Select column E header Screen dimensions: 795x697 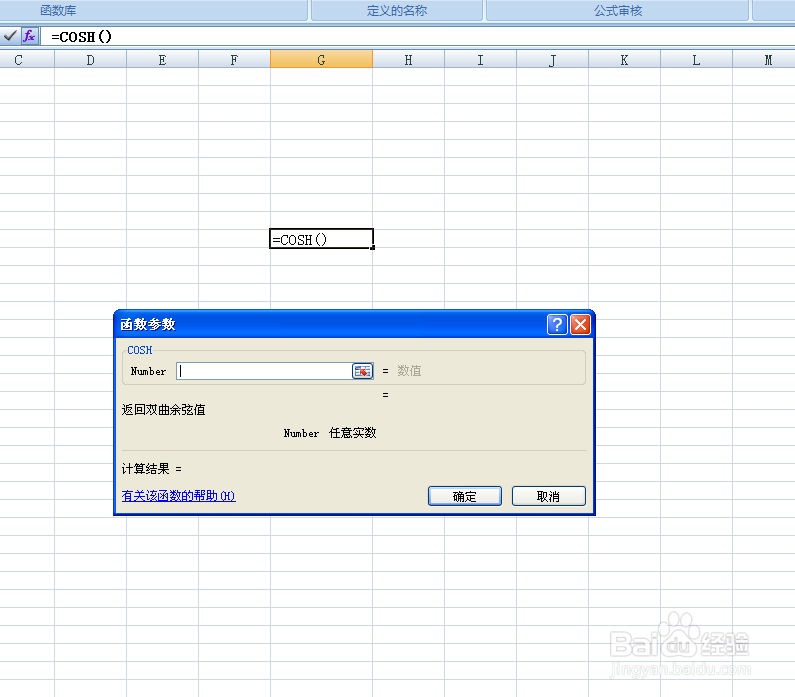pyautogui.click(x=162, y=59)
